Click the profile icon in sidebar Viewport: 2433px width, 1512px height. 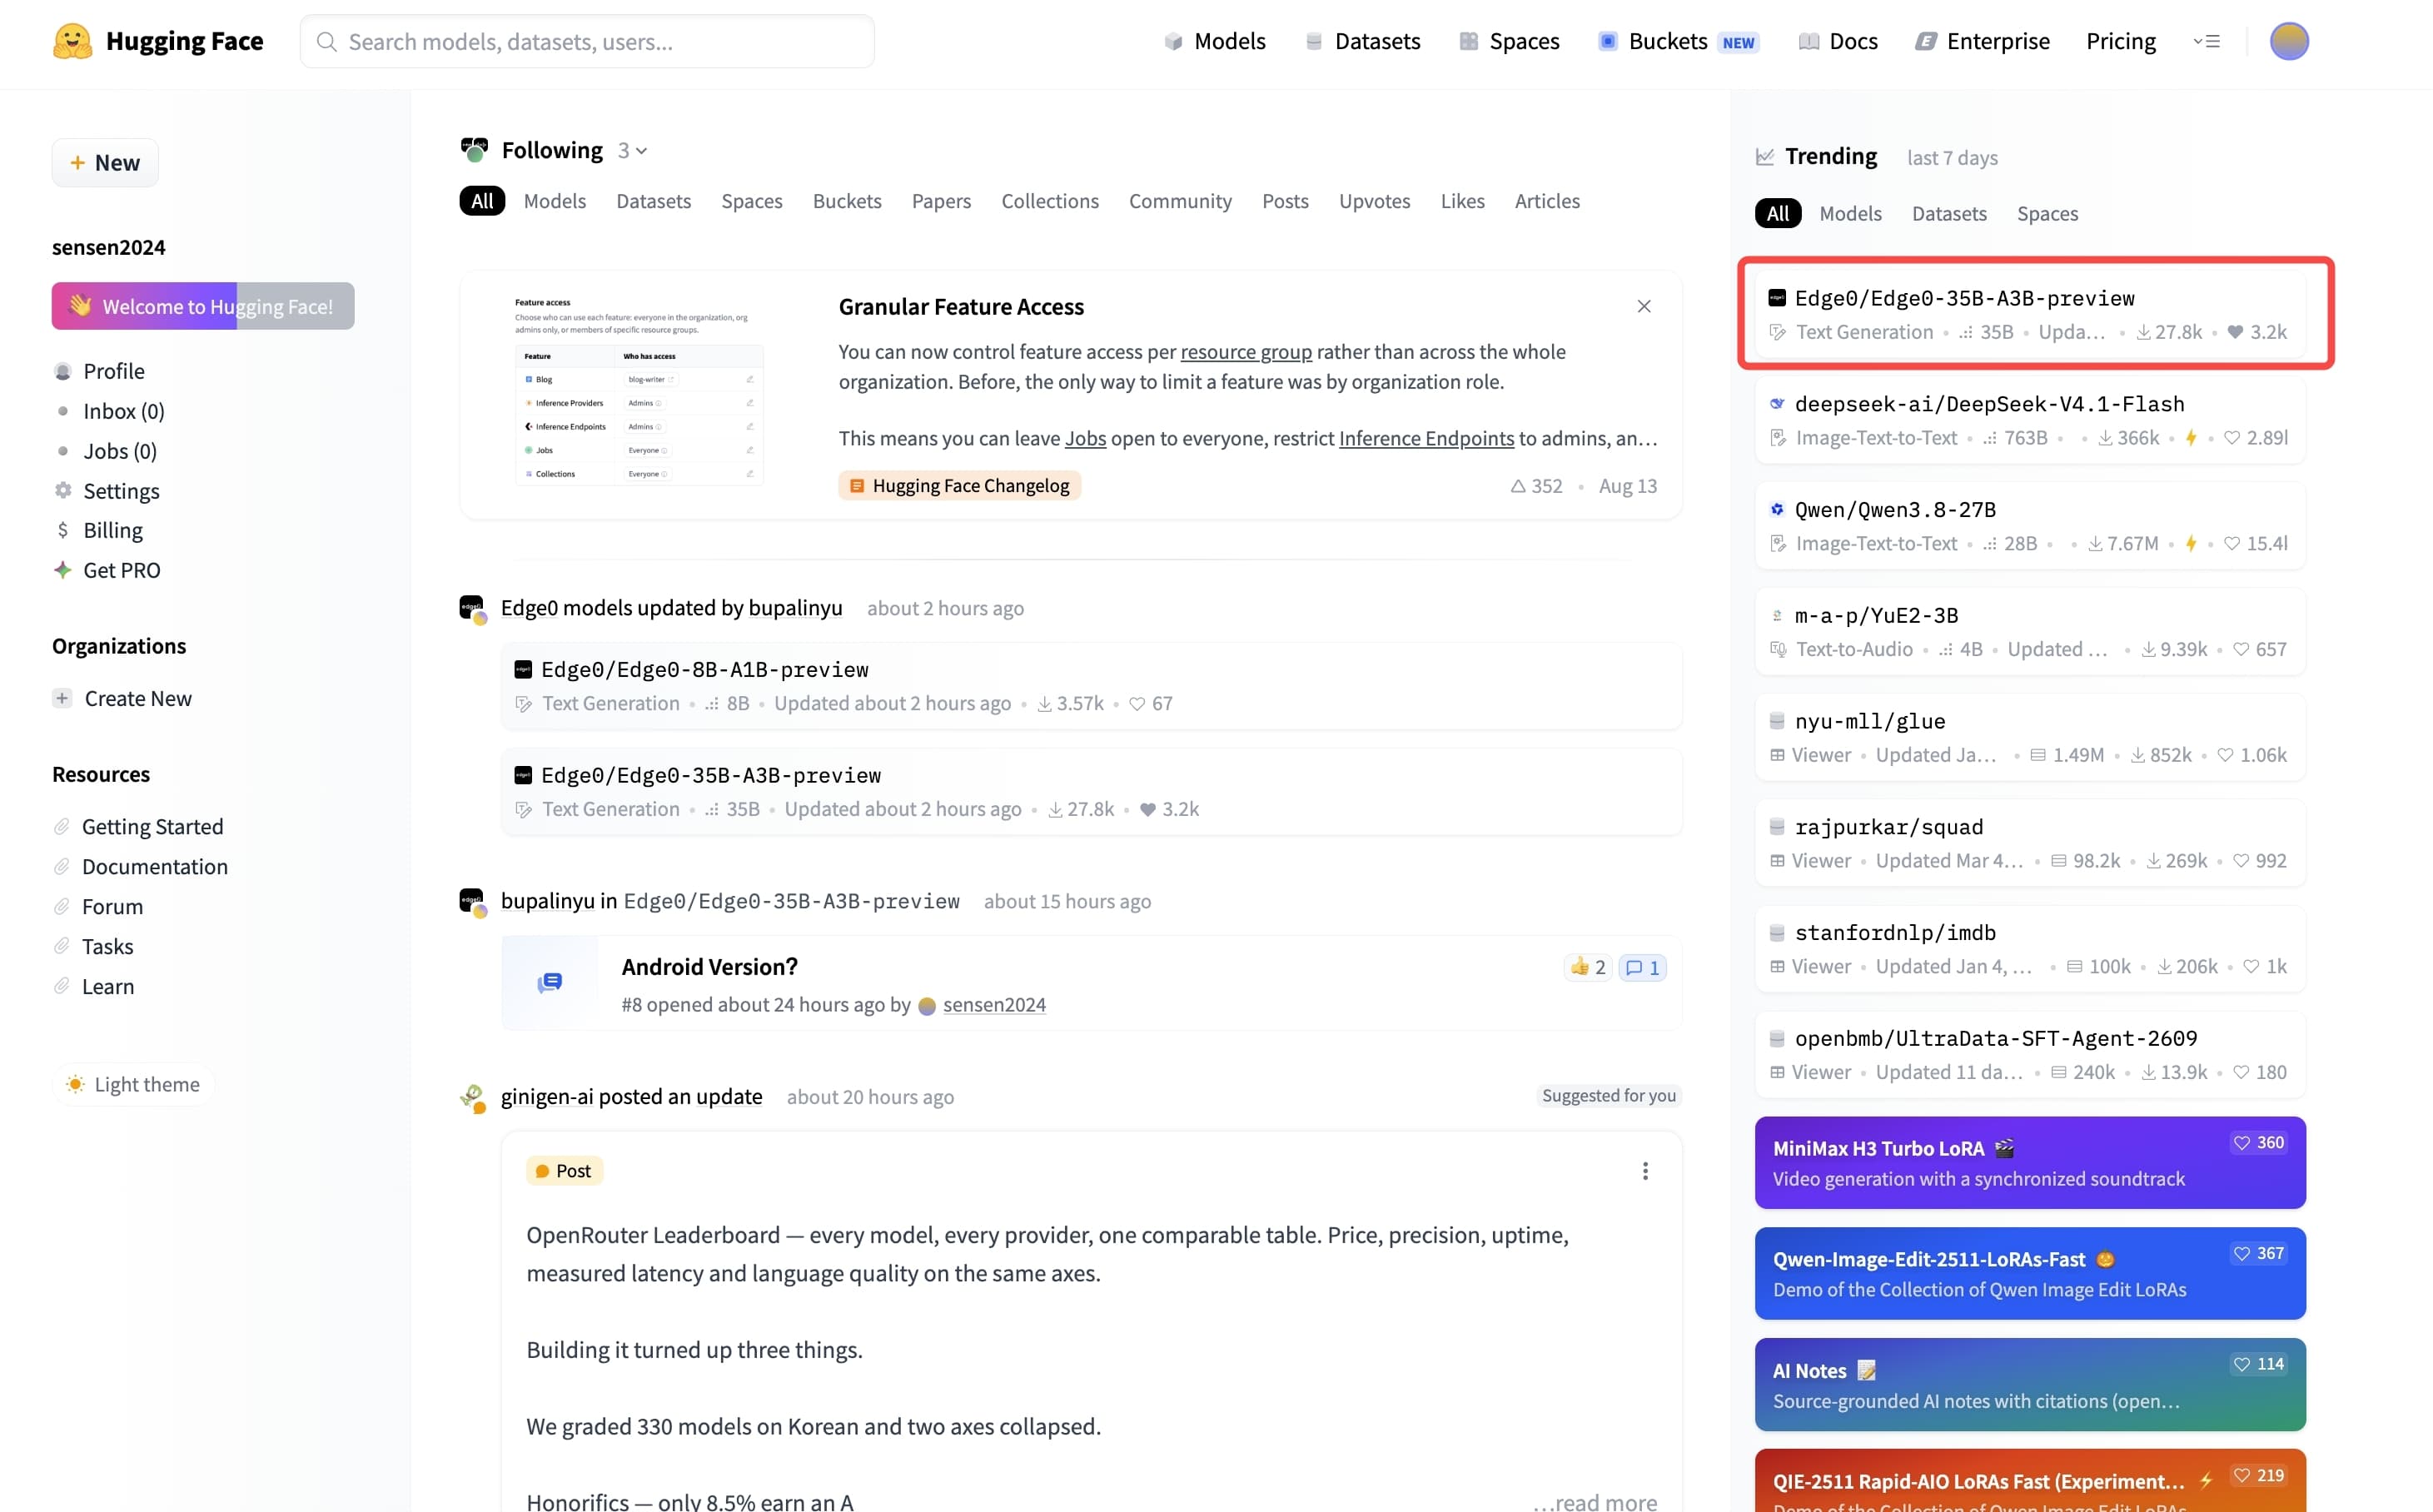coord(62,372)
